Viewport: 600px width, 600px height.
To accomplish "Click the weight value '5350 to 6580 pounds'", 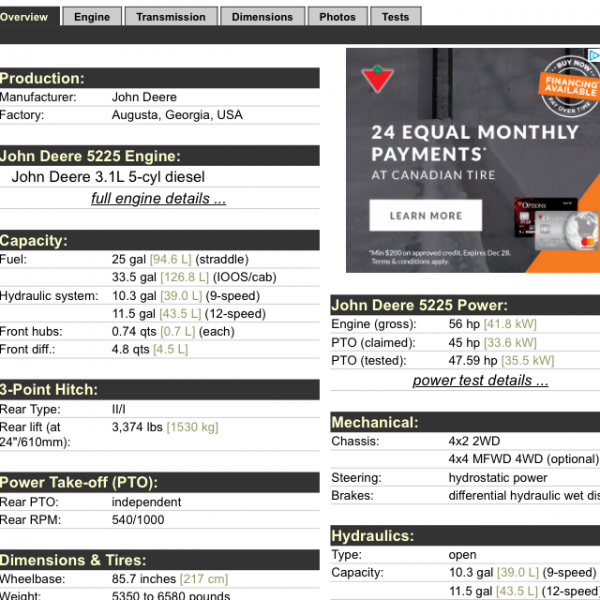I will [x=171, y=595].
